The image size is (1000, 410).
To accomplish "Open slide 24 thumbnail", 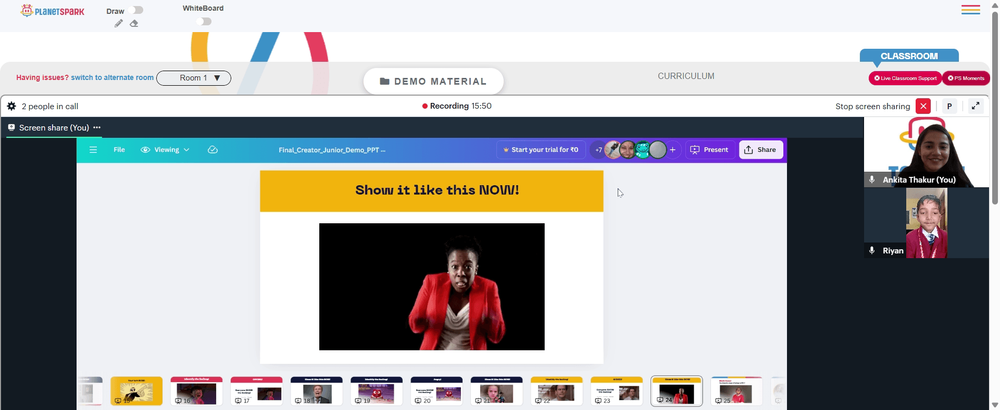I will tap(677, 391).
